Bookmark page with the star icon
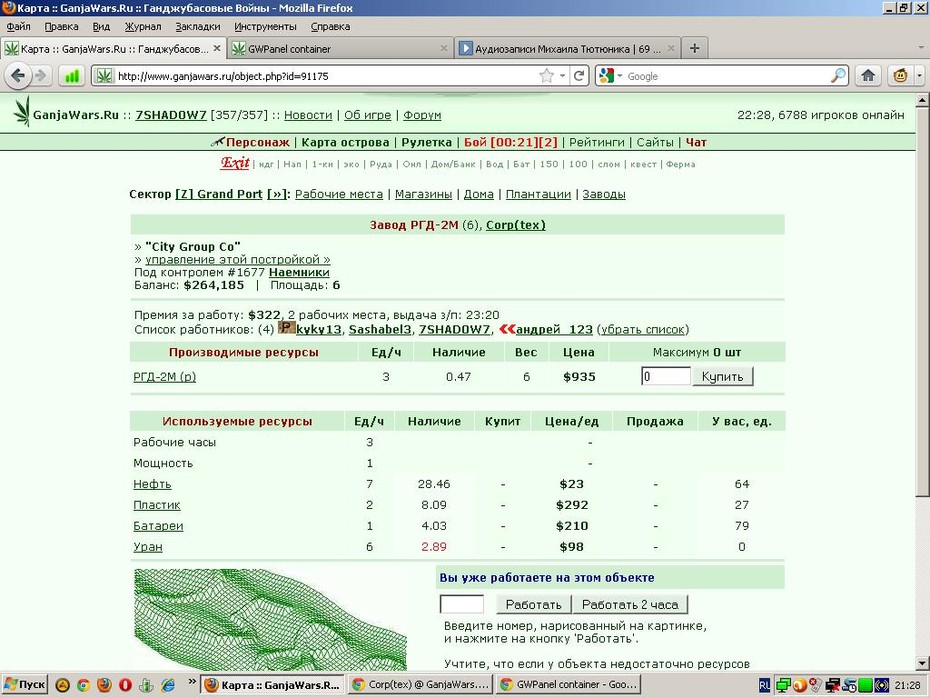 coord(546,76)
